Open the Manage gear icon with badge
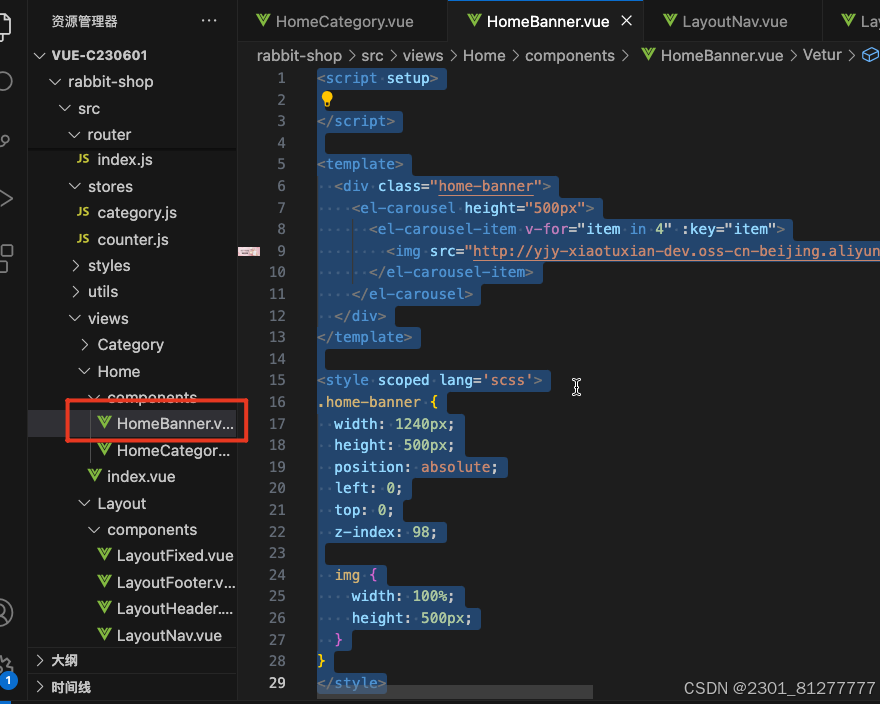Viewport: 880px width, 704px height. (7, 671)
